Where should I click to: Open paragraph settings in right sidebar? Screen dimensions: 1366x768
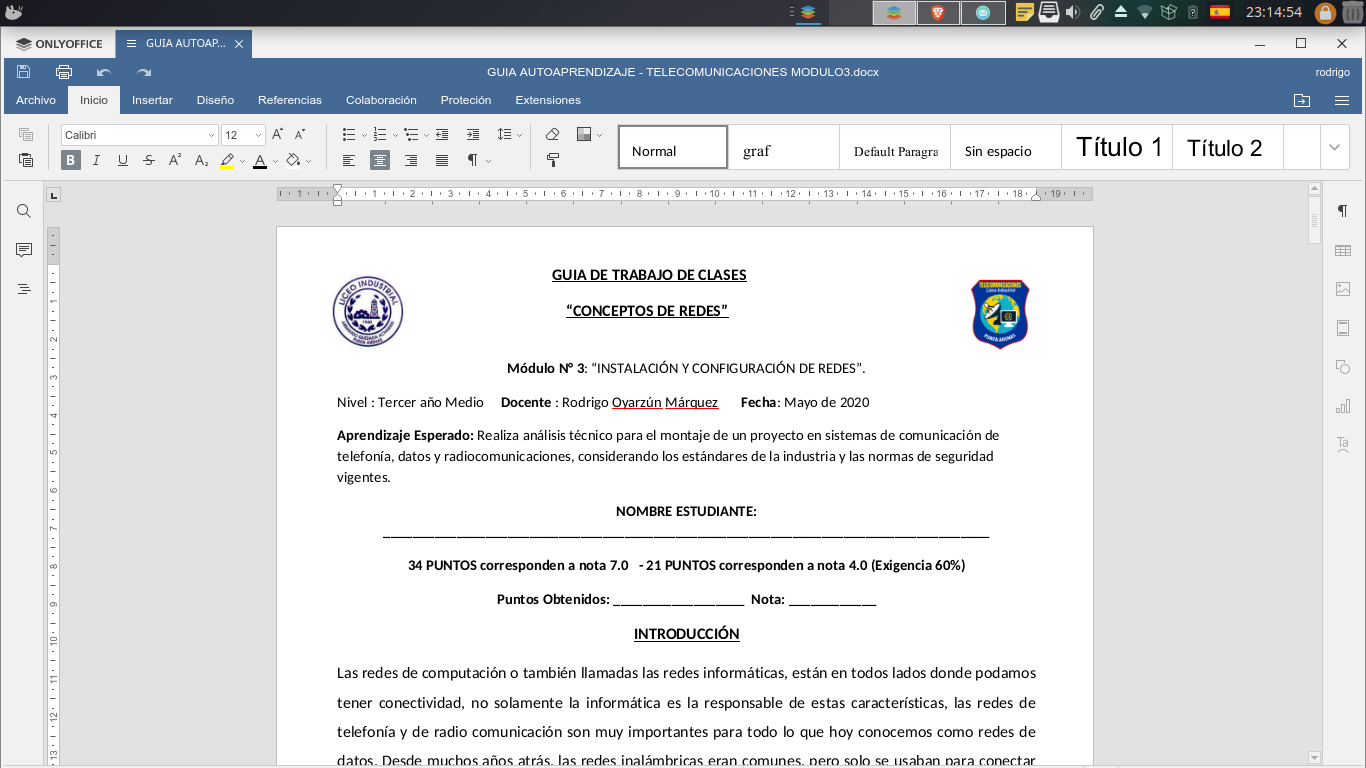pos(1343,211)
